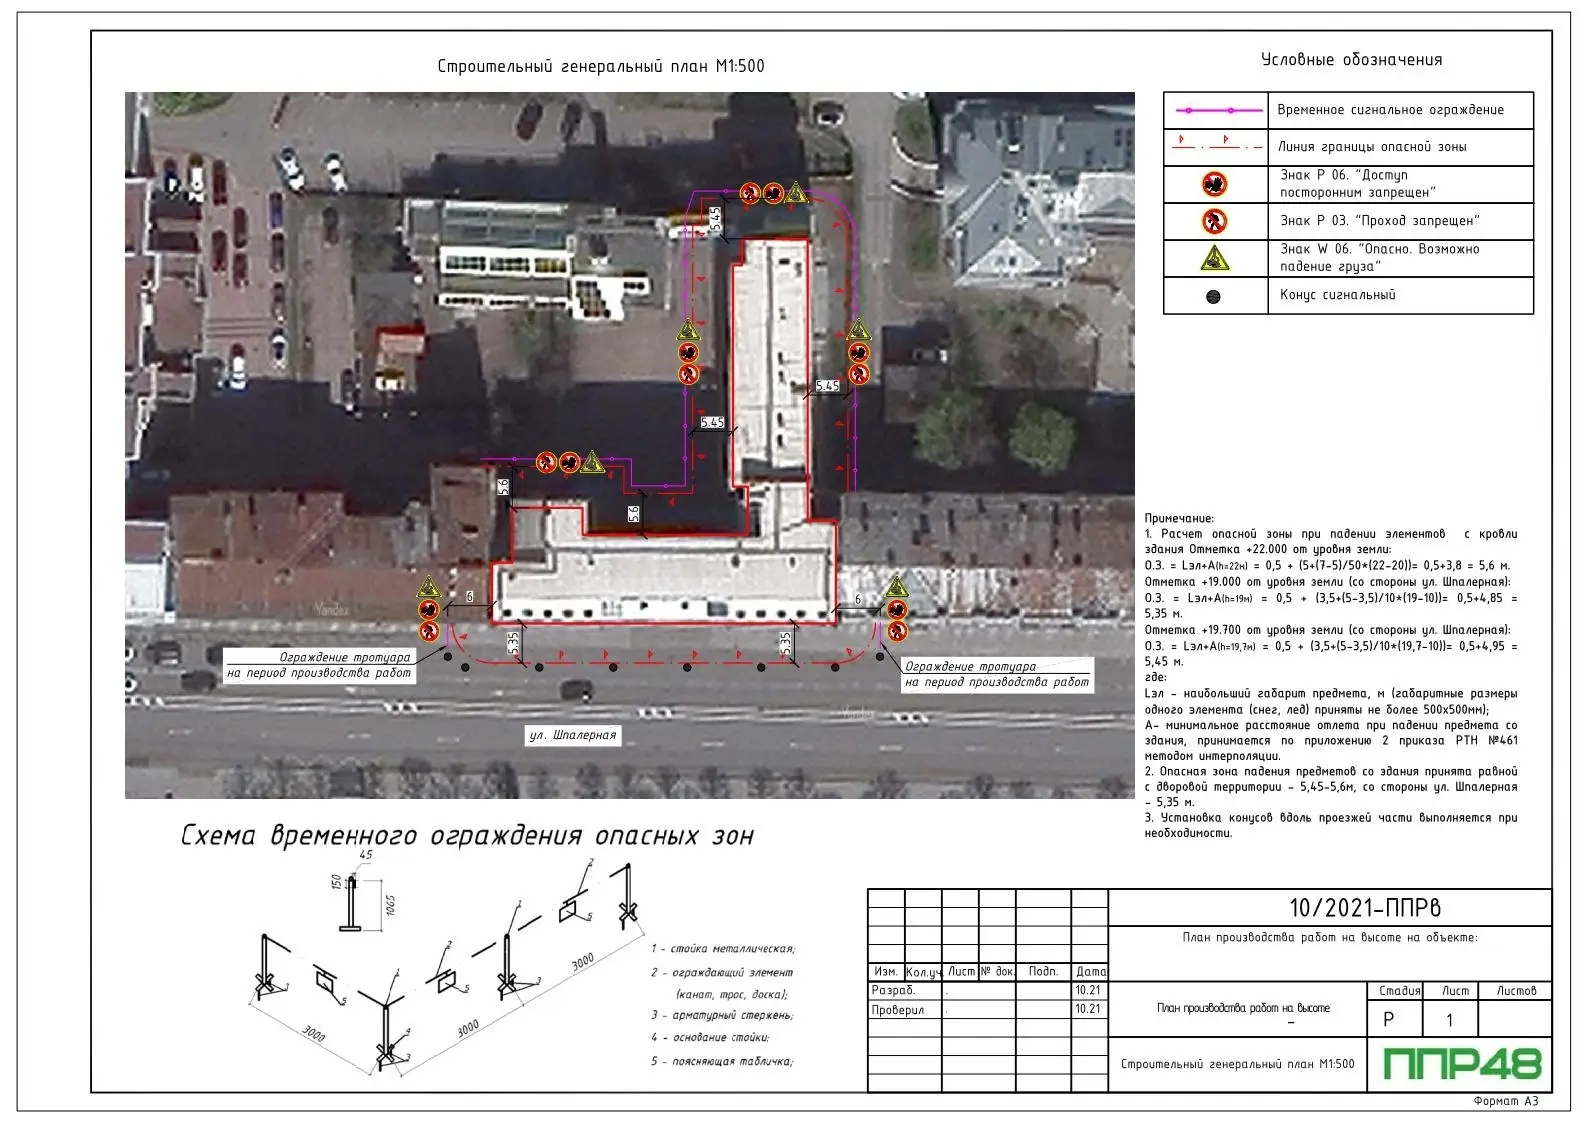The width and height of the screenshot is (1588, 1123).
Task: Click the 'Строительный генеральный план М1:500' top title
Action: [600, 67]
